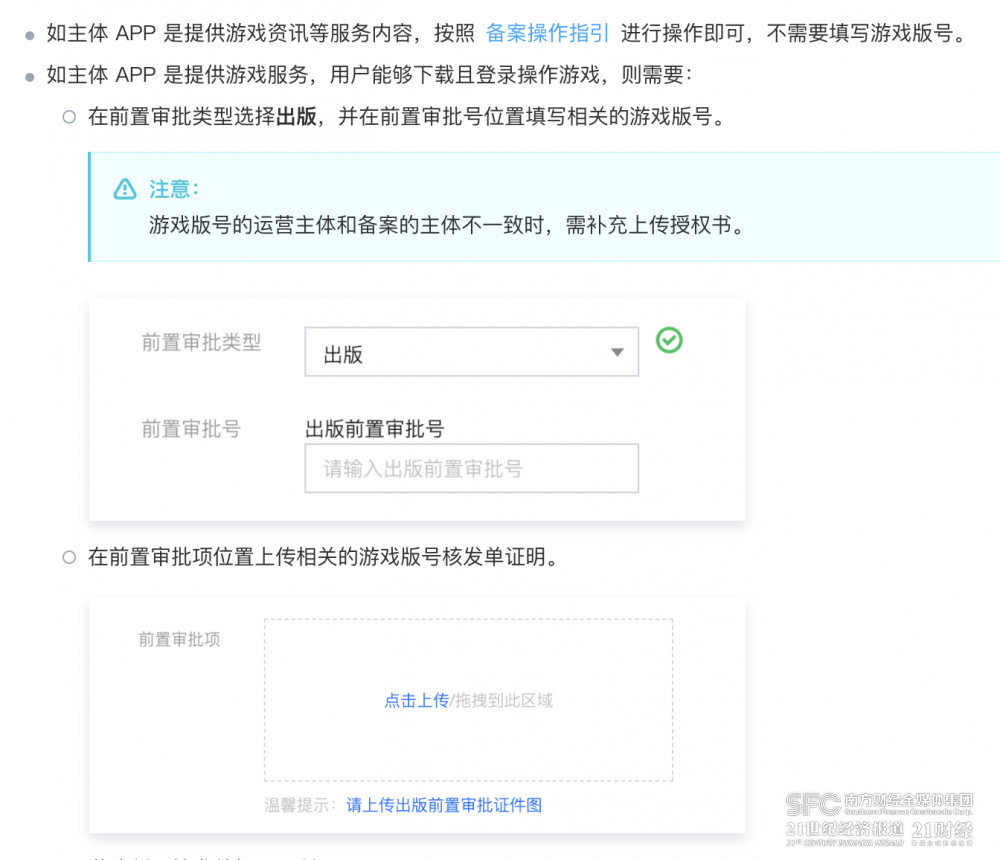Click the blue warning triangle icon beside 注意
1000x860 pixels.
pos(124,189)
